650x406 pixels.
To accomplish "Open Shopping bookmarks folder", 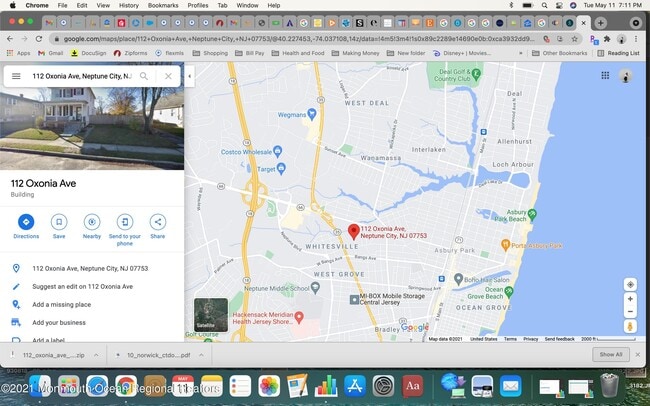I will pyautogui.click(x=211, y=53).
